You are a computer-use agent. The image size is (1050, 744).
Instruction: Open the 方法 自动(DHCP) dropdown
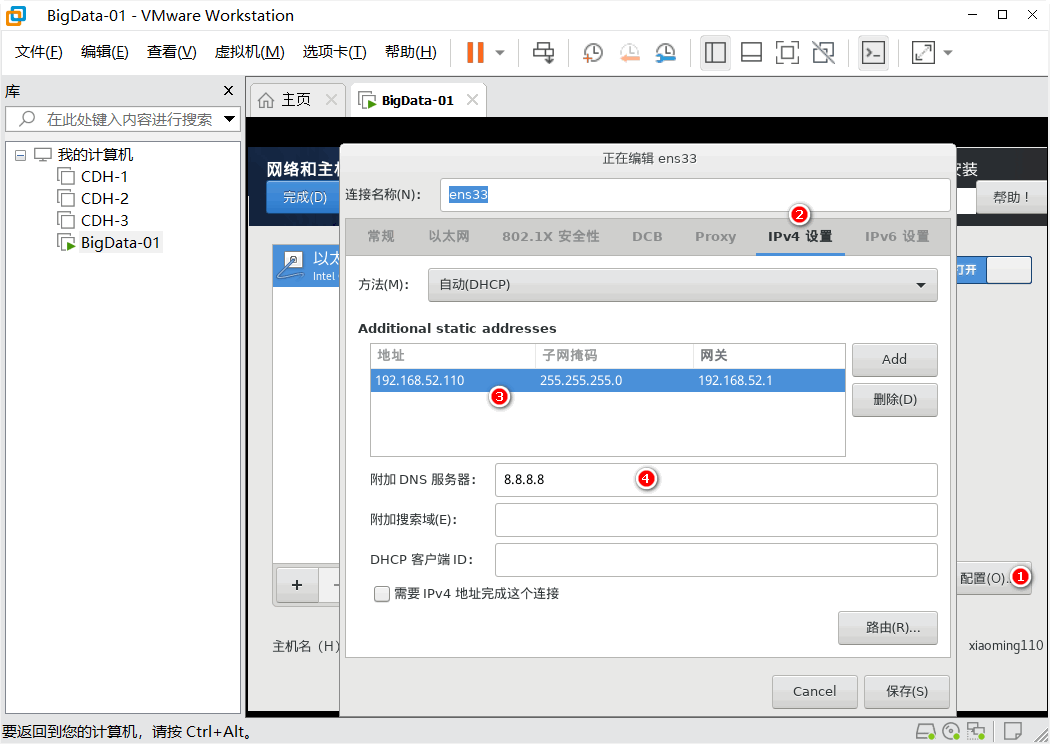(x=683, y=285)
